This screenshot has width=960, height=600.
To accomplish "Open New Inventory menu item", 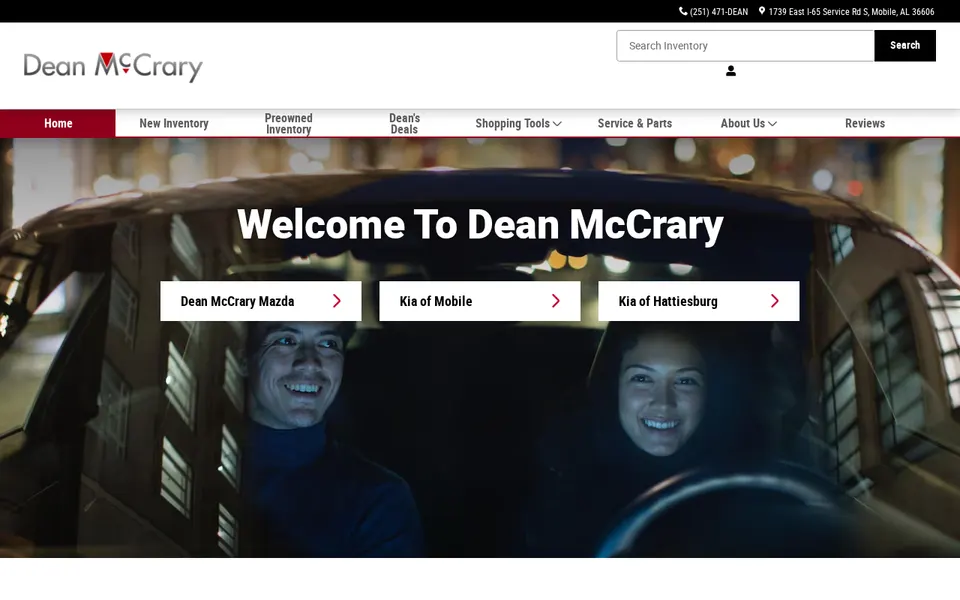I will [x=174, y=123].
